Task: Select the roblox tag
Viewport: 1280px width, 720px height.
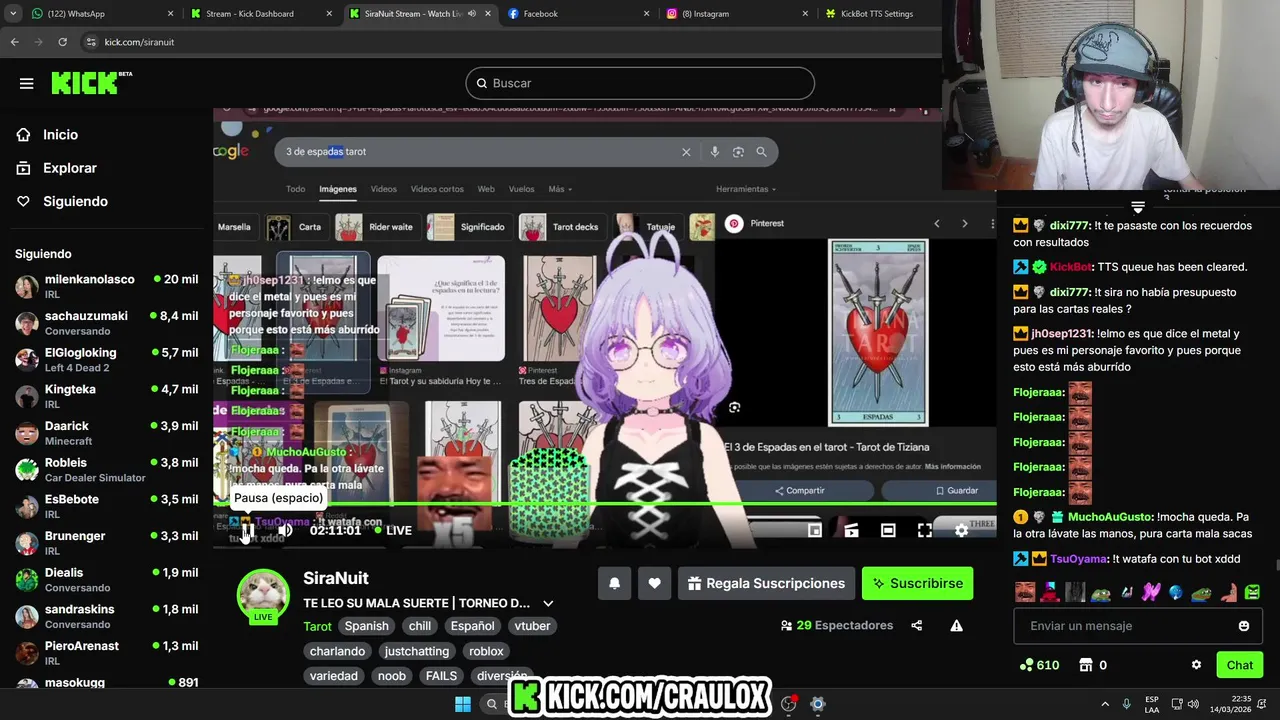Action: coord(486,651)
